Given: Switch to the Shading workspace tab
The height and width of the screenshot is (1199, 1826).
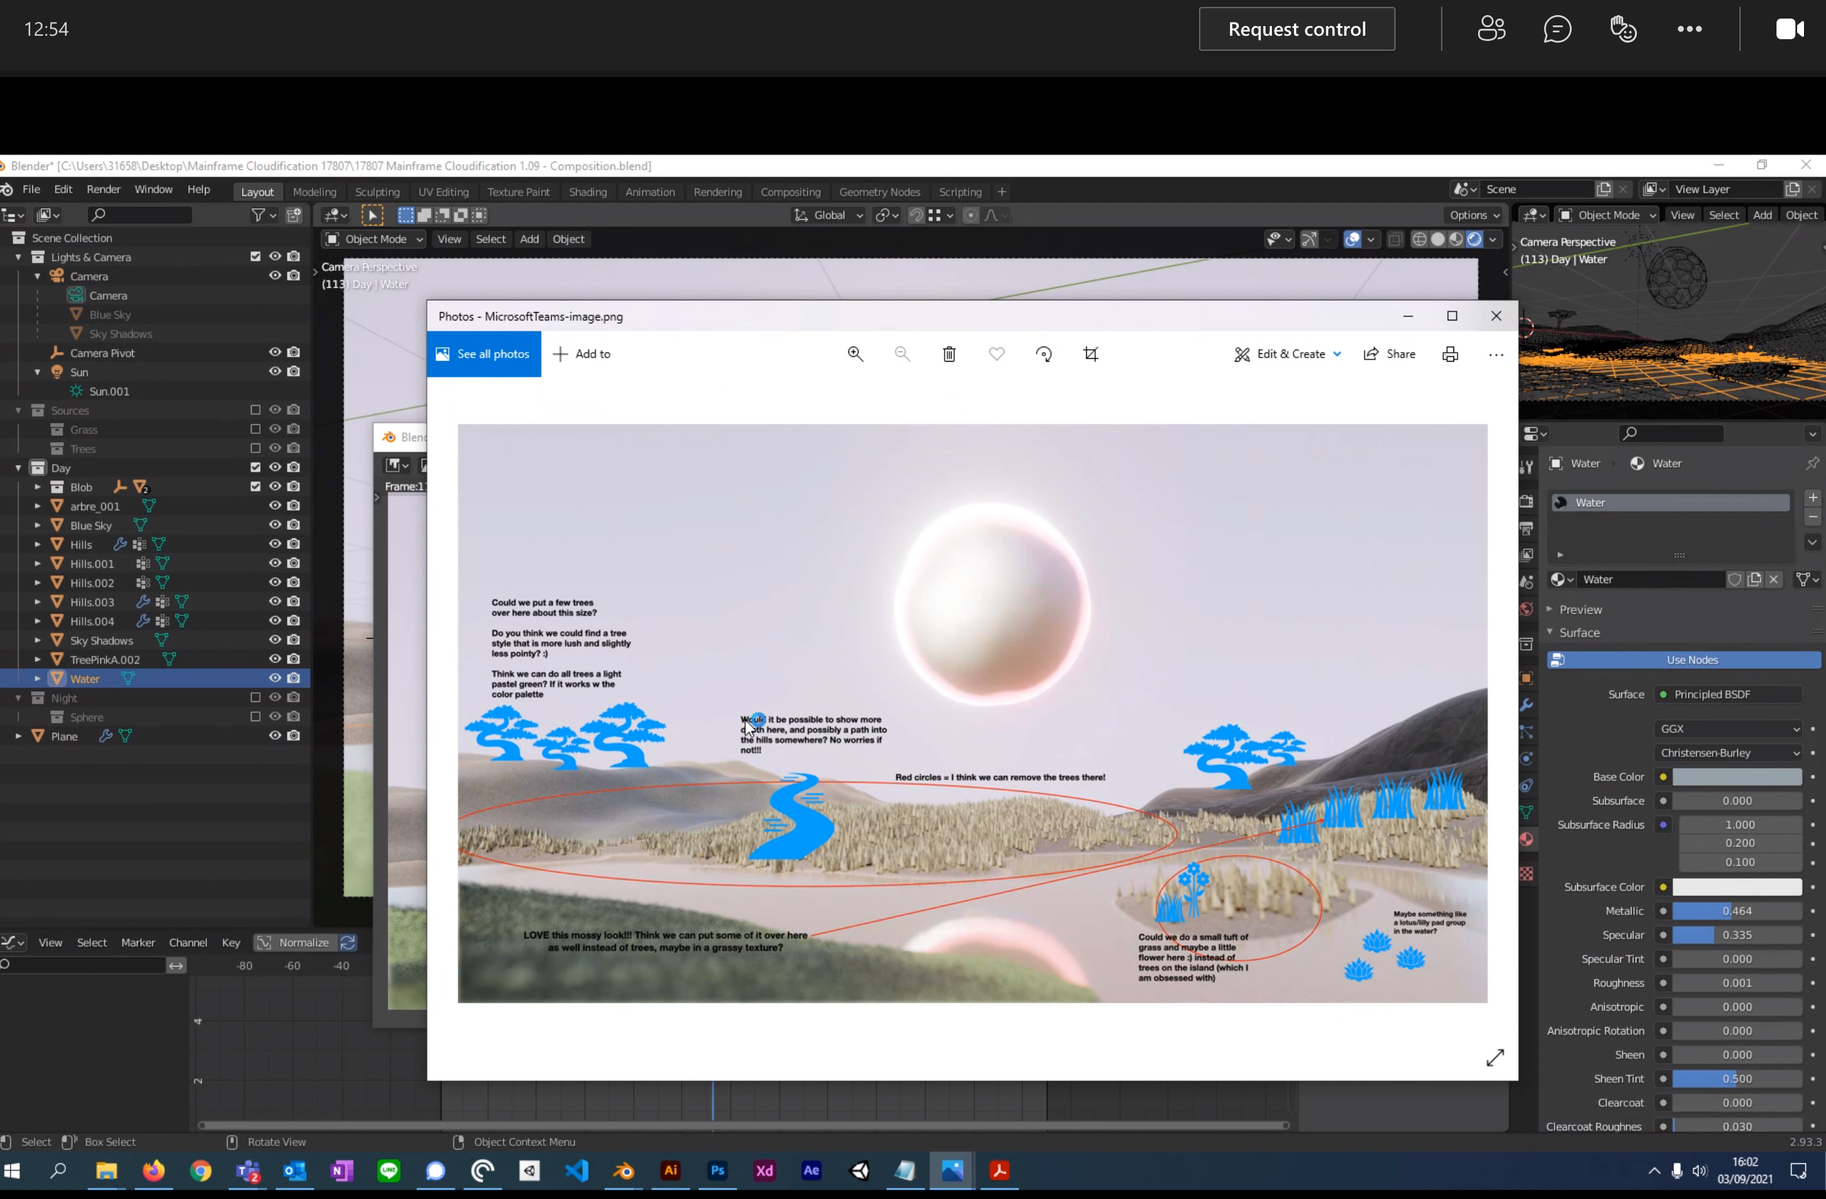Looking at the screenshot, I should point(587,192).
